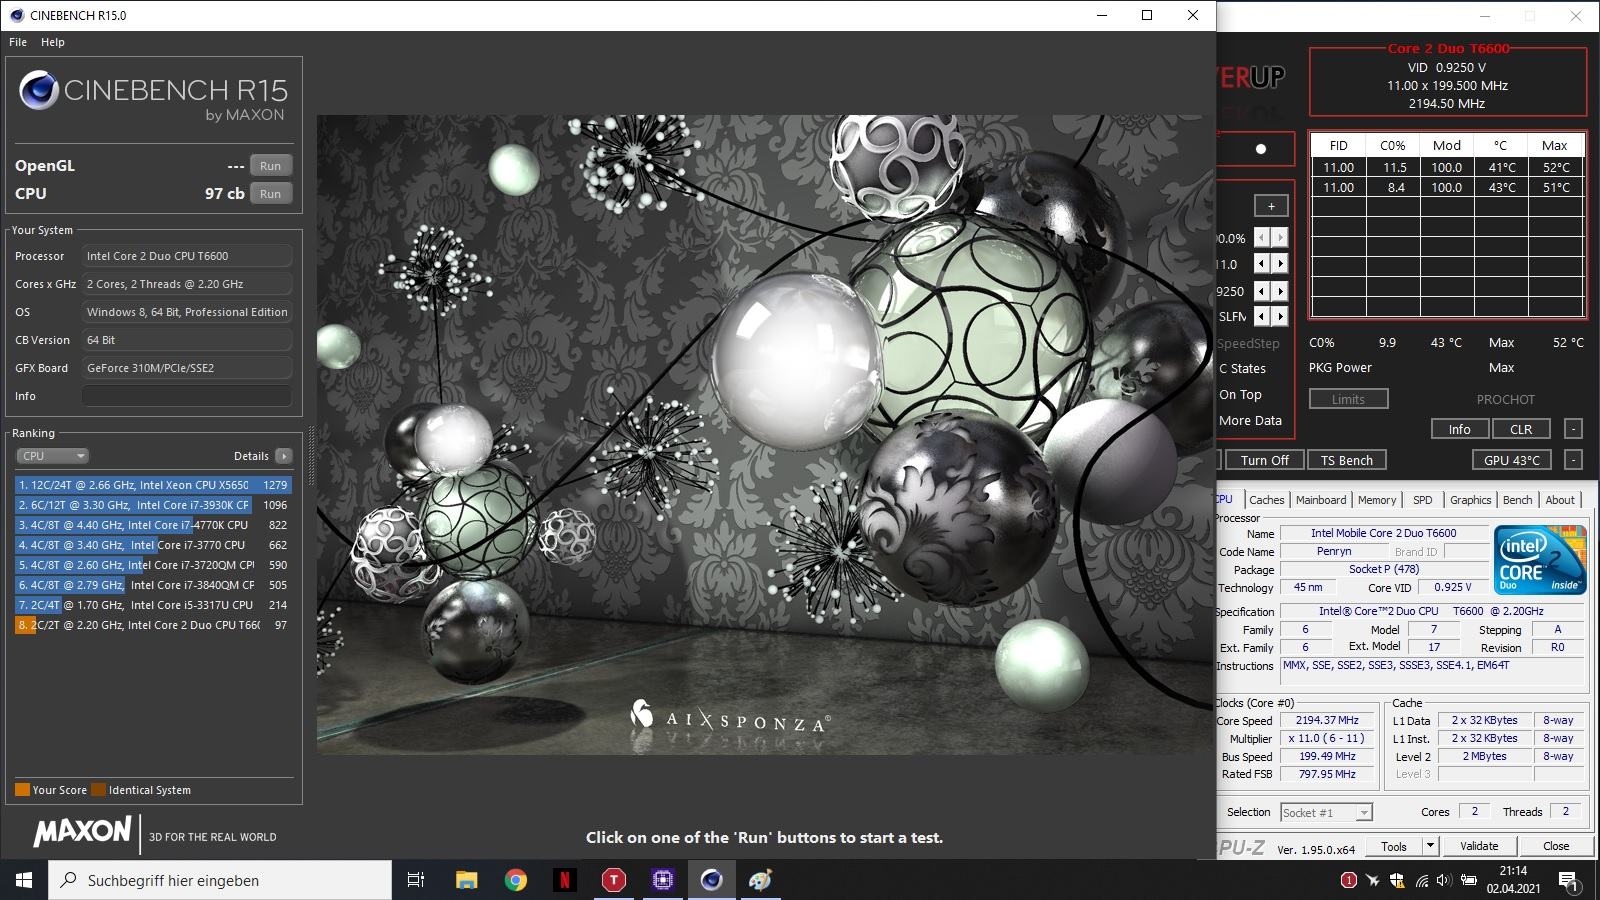
Task: Open the CPU ranking type dropdown
Action: click(52, 456)
